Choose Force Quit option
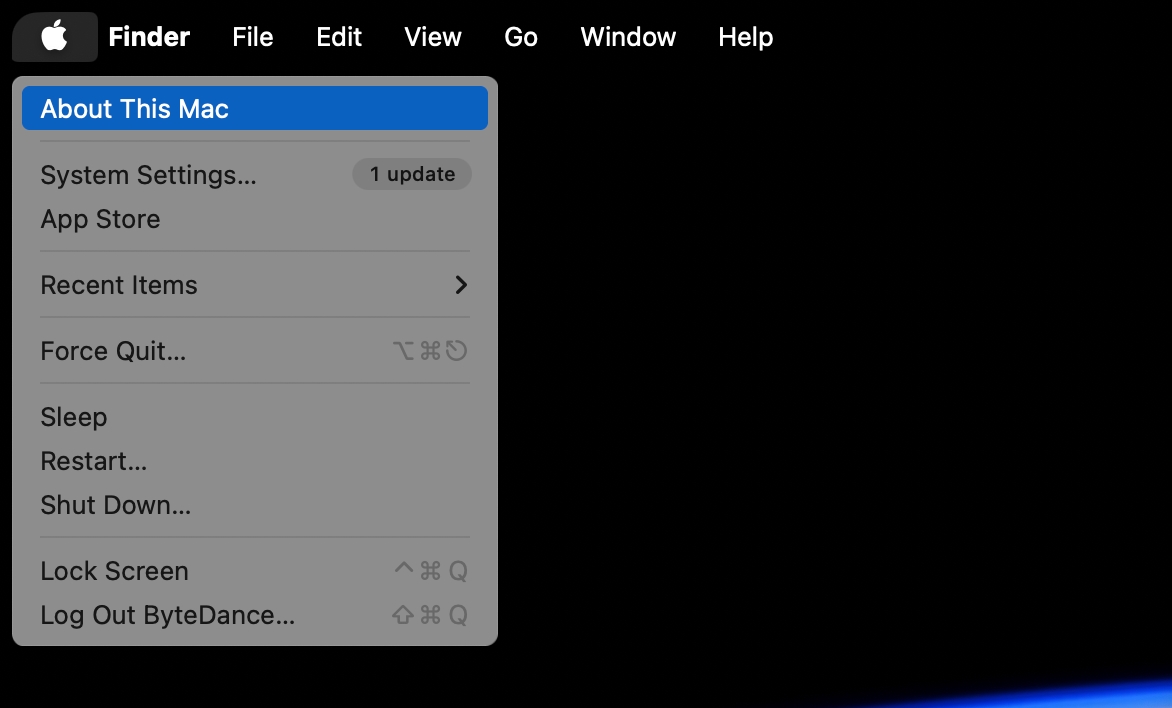1172x708 pixels. (x=113, y=351)
